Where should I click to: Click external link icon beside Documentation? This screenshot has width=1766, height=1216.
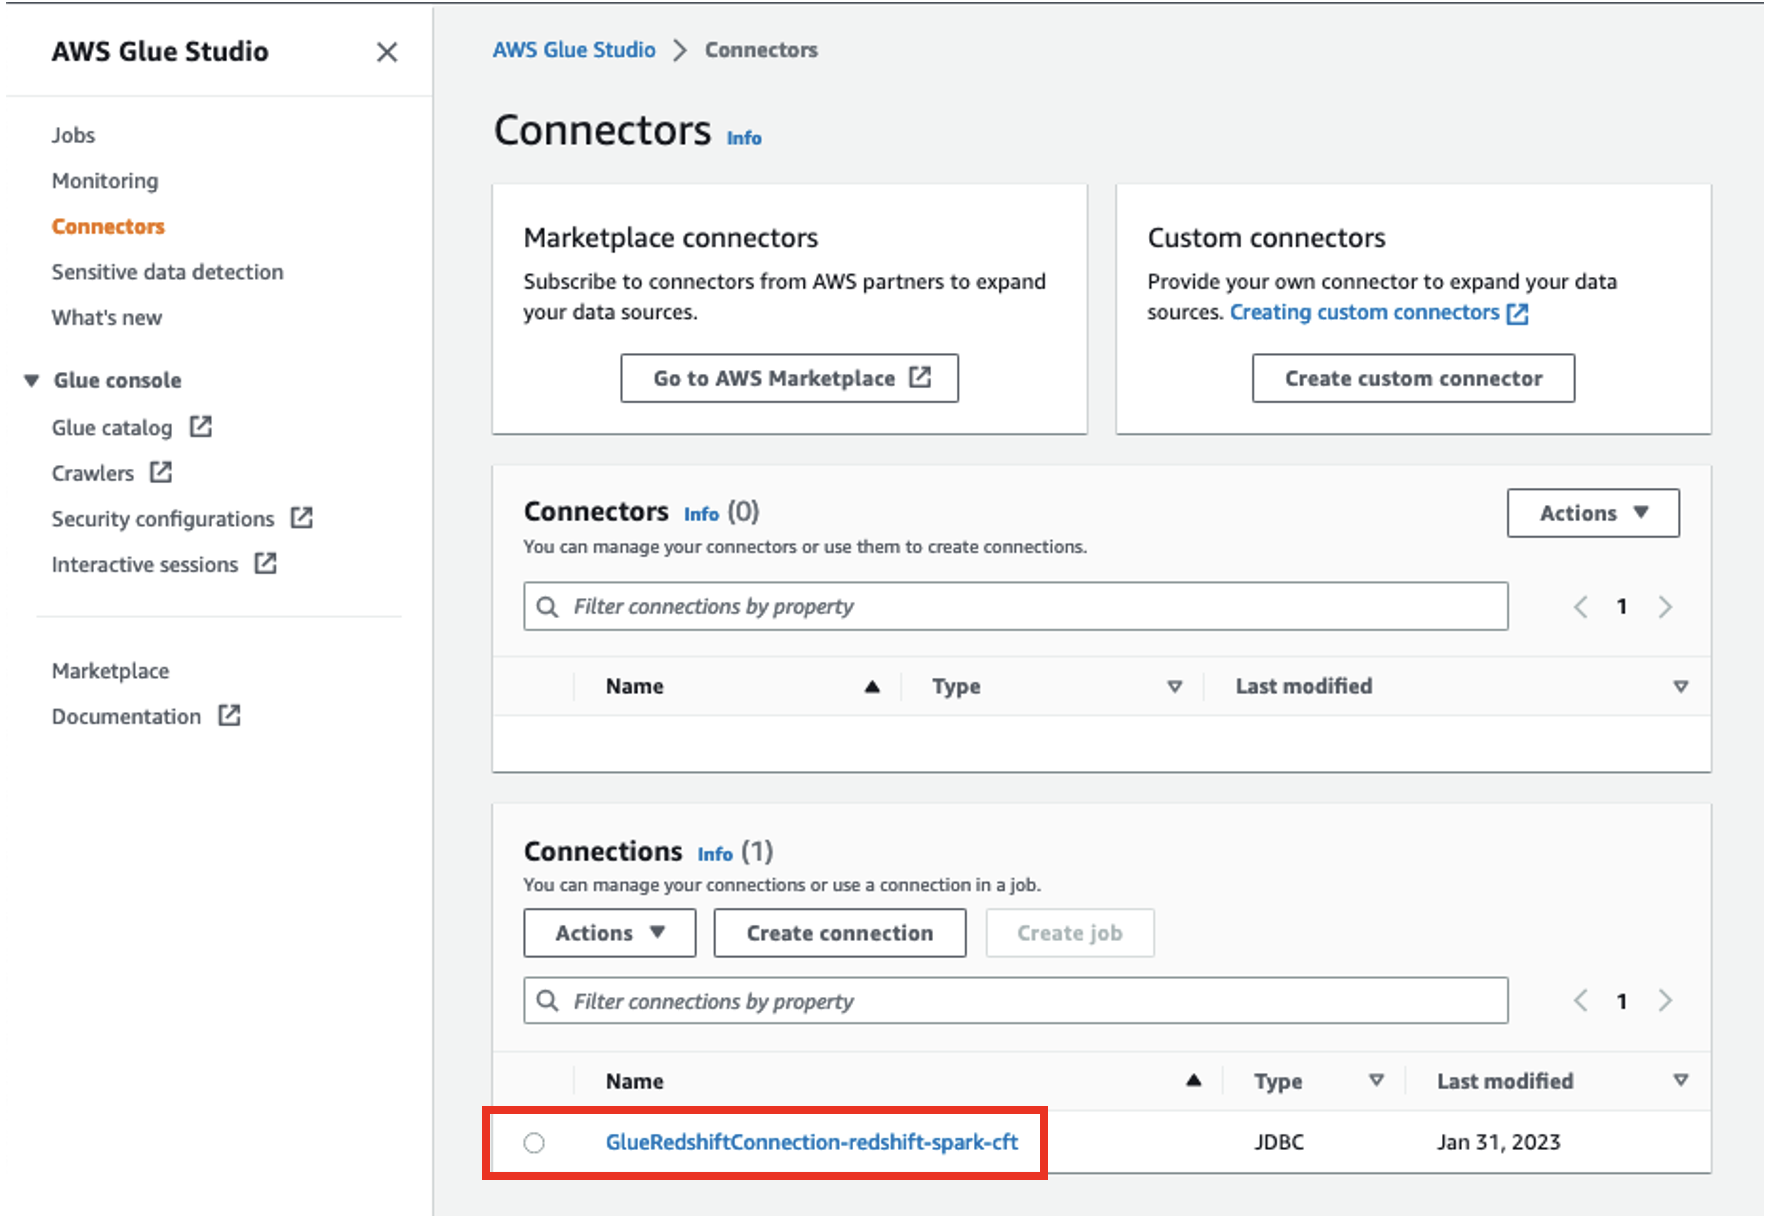pyautogui.click(x=230, y=716)
